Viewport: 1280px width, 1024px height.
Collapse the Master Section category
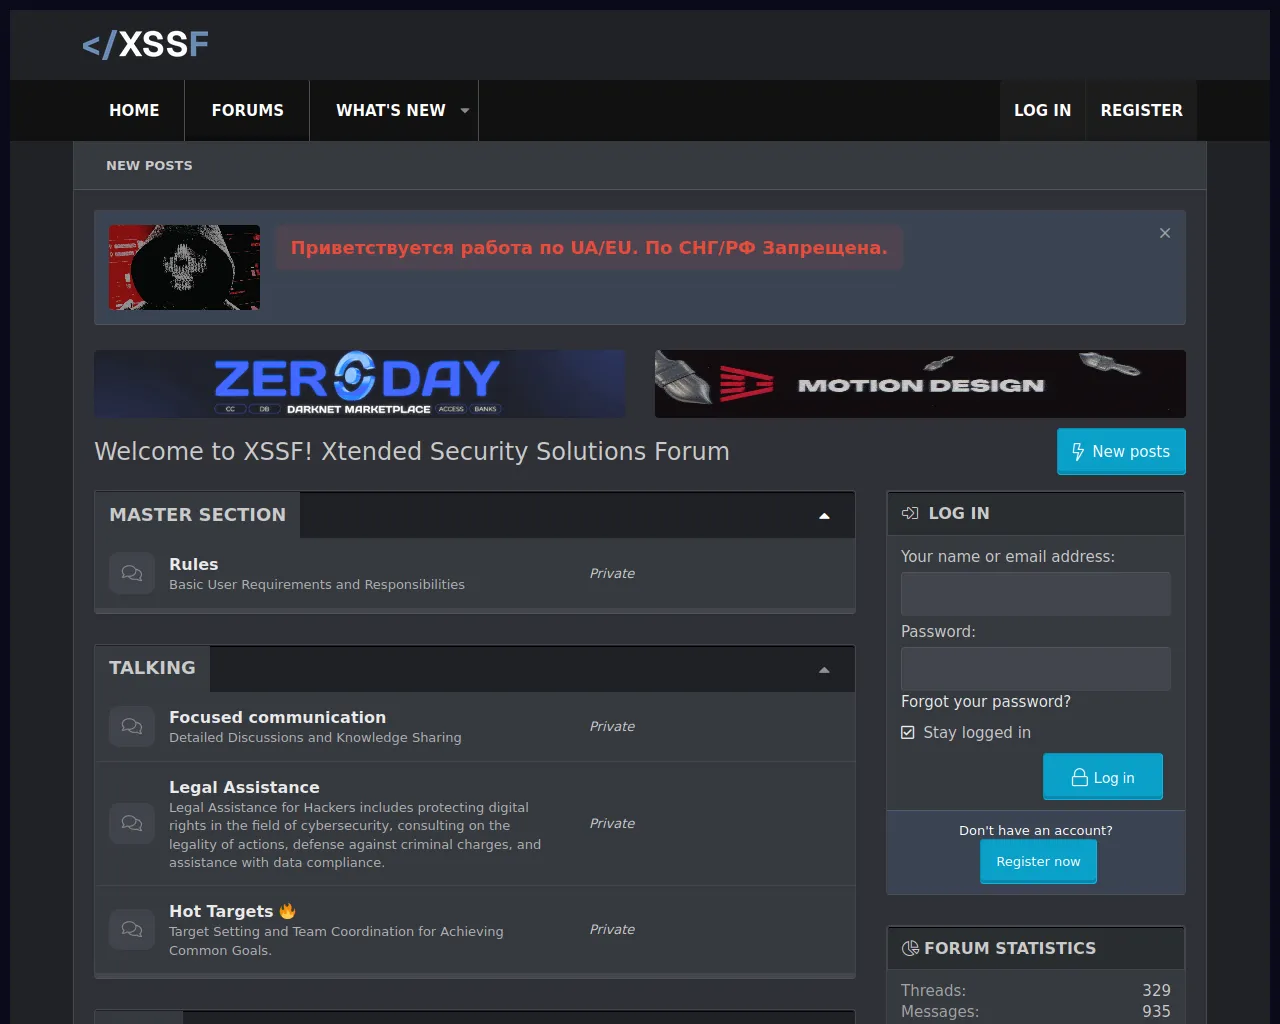pos(824,516)
